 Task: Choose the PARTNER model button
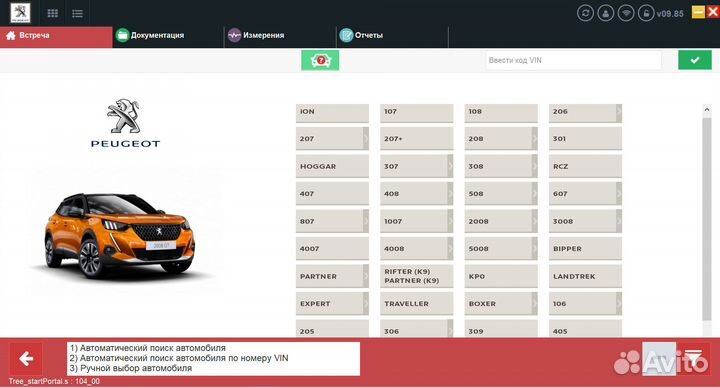coord(332,276)
